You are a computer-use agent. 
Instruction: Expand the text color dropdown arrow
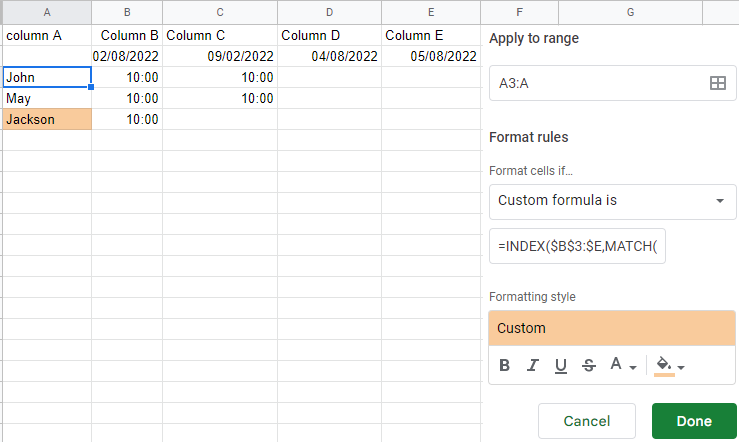[633, 367]
